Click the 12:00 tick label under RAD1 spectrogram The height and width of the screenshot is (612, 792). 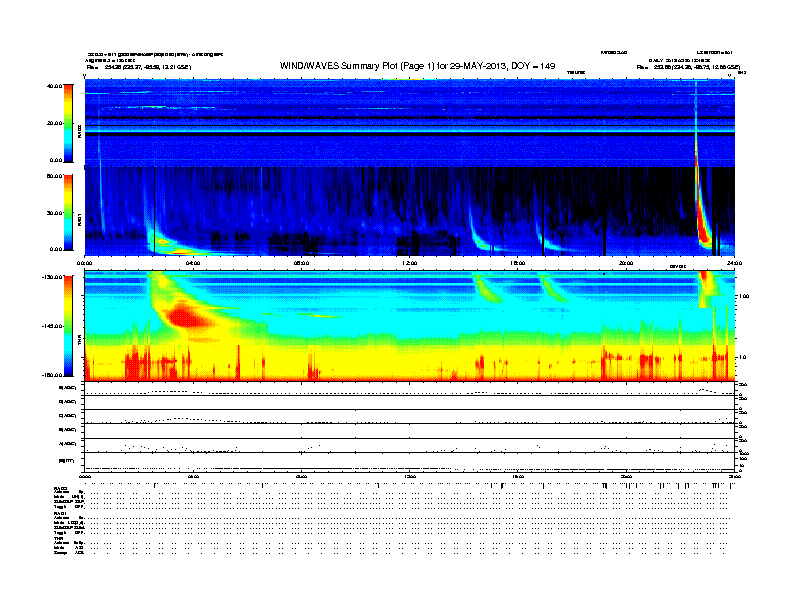click(x=410, y=263)
